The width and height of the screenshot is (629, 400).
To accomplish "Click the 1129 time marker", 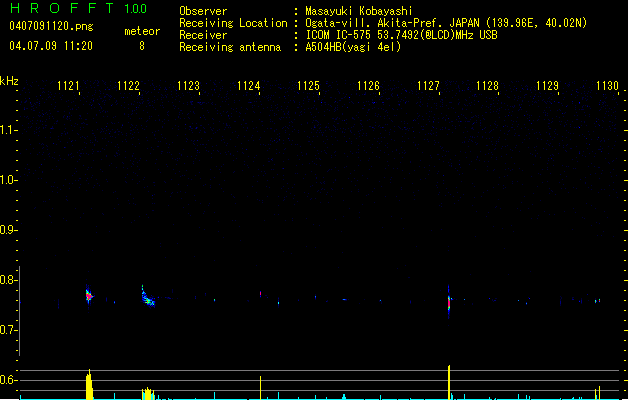I will pos(548,86).
